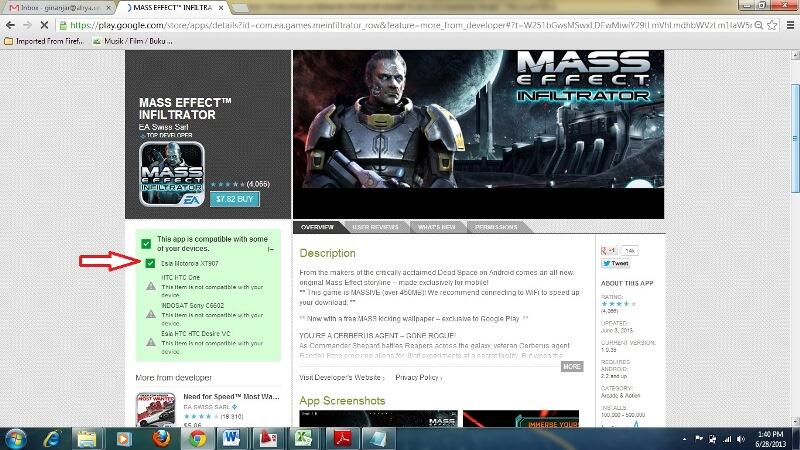
Task: Open the Privacy Policy link
Action: (x=418, y=378)
